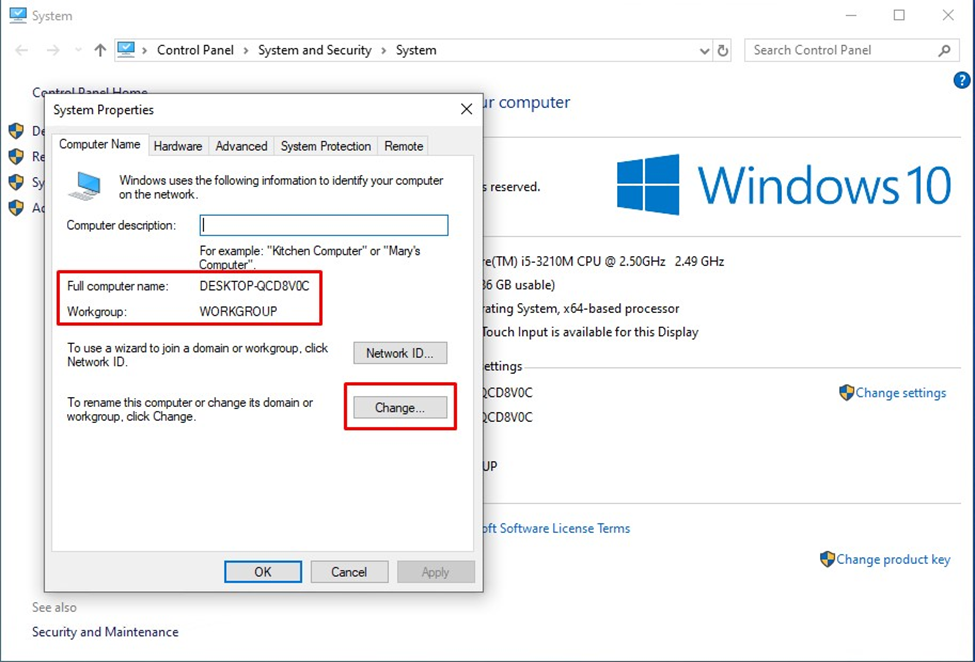Expand the address bar history dropdown

704,50
